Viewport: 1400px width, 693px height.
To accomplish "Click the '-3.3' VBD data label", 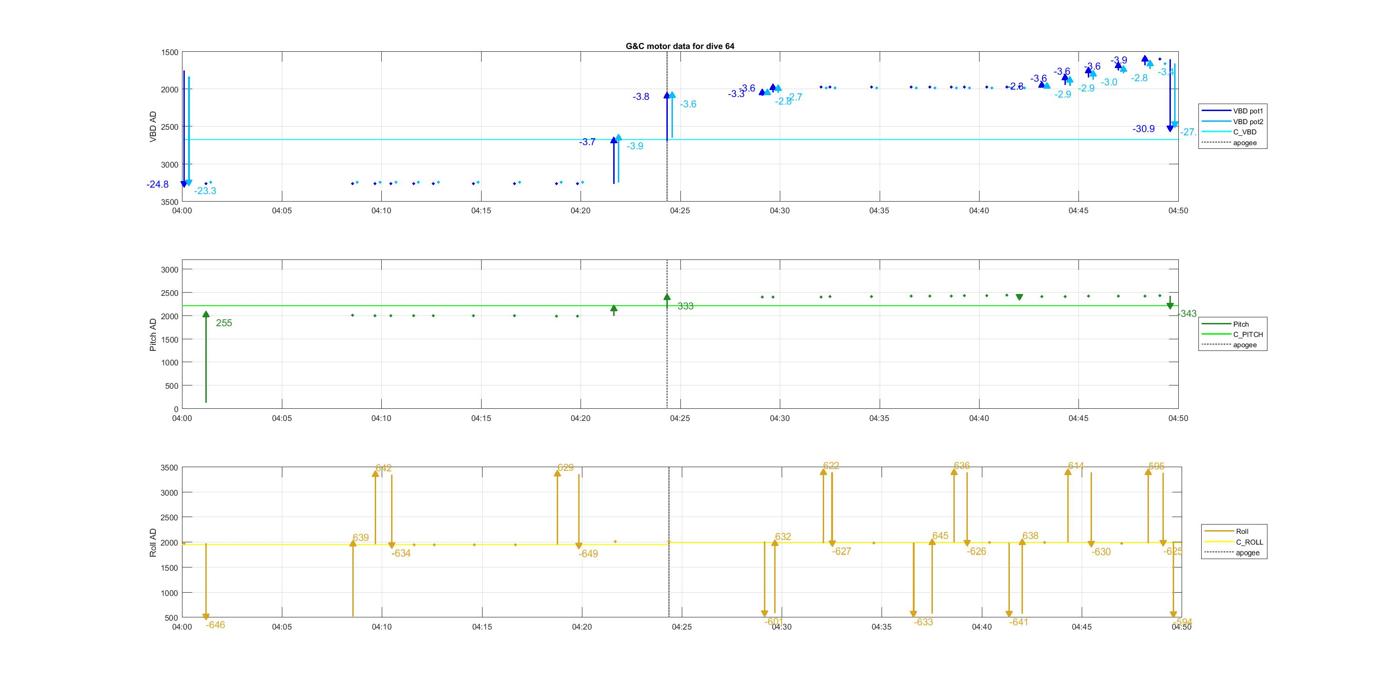I will click(x=736, y=94).
